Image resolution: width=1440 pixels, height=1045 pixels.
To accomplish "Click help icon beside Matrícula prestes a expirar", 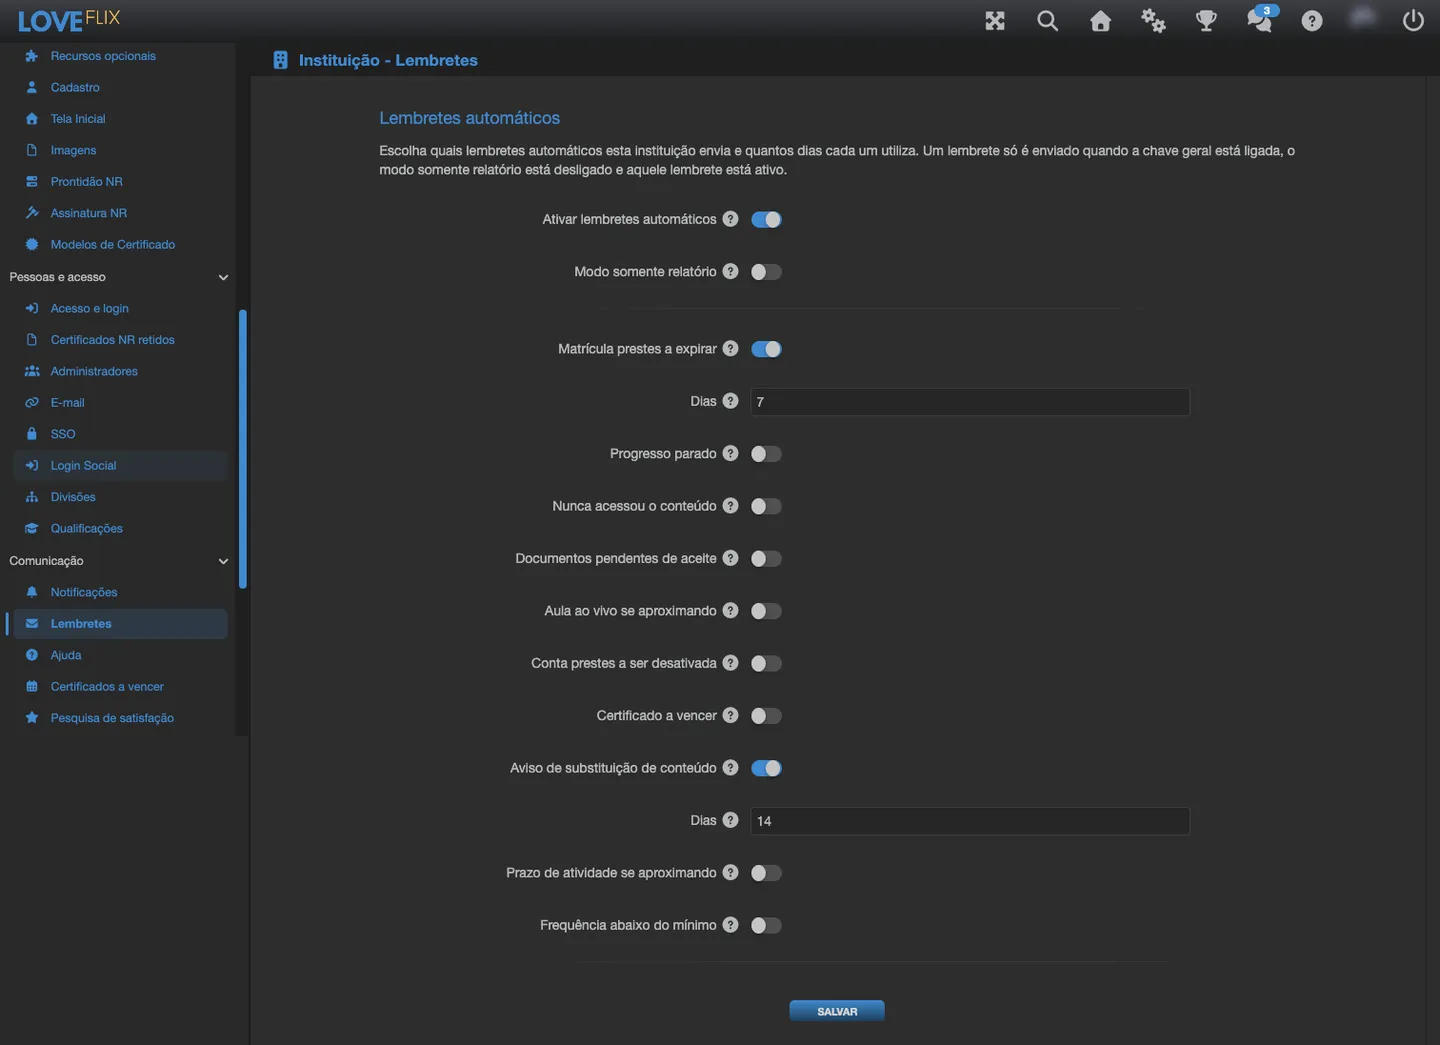I will (731, 348).
